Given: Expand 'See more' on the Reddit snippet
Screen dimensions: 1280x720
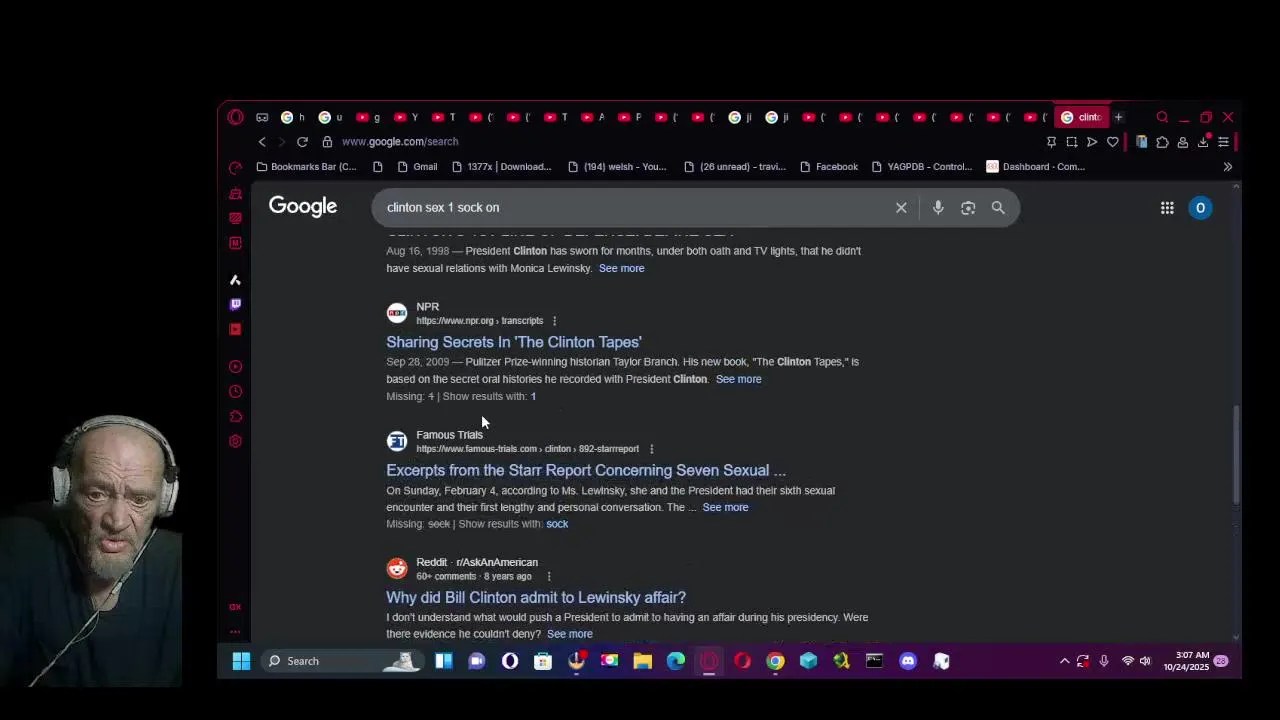Looking at the screenshot, I should coord(569,634).
